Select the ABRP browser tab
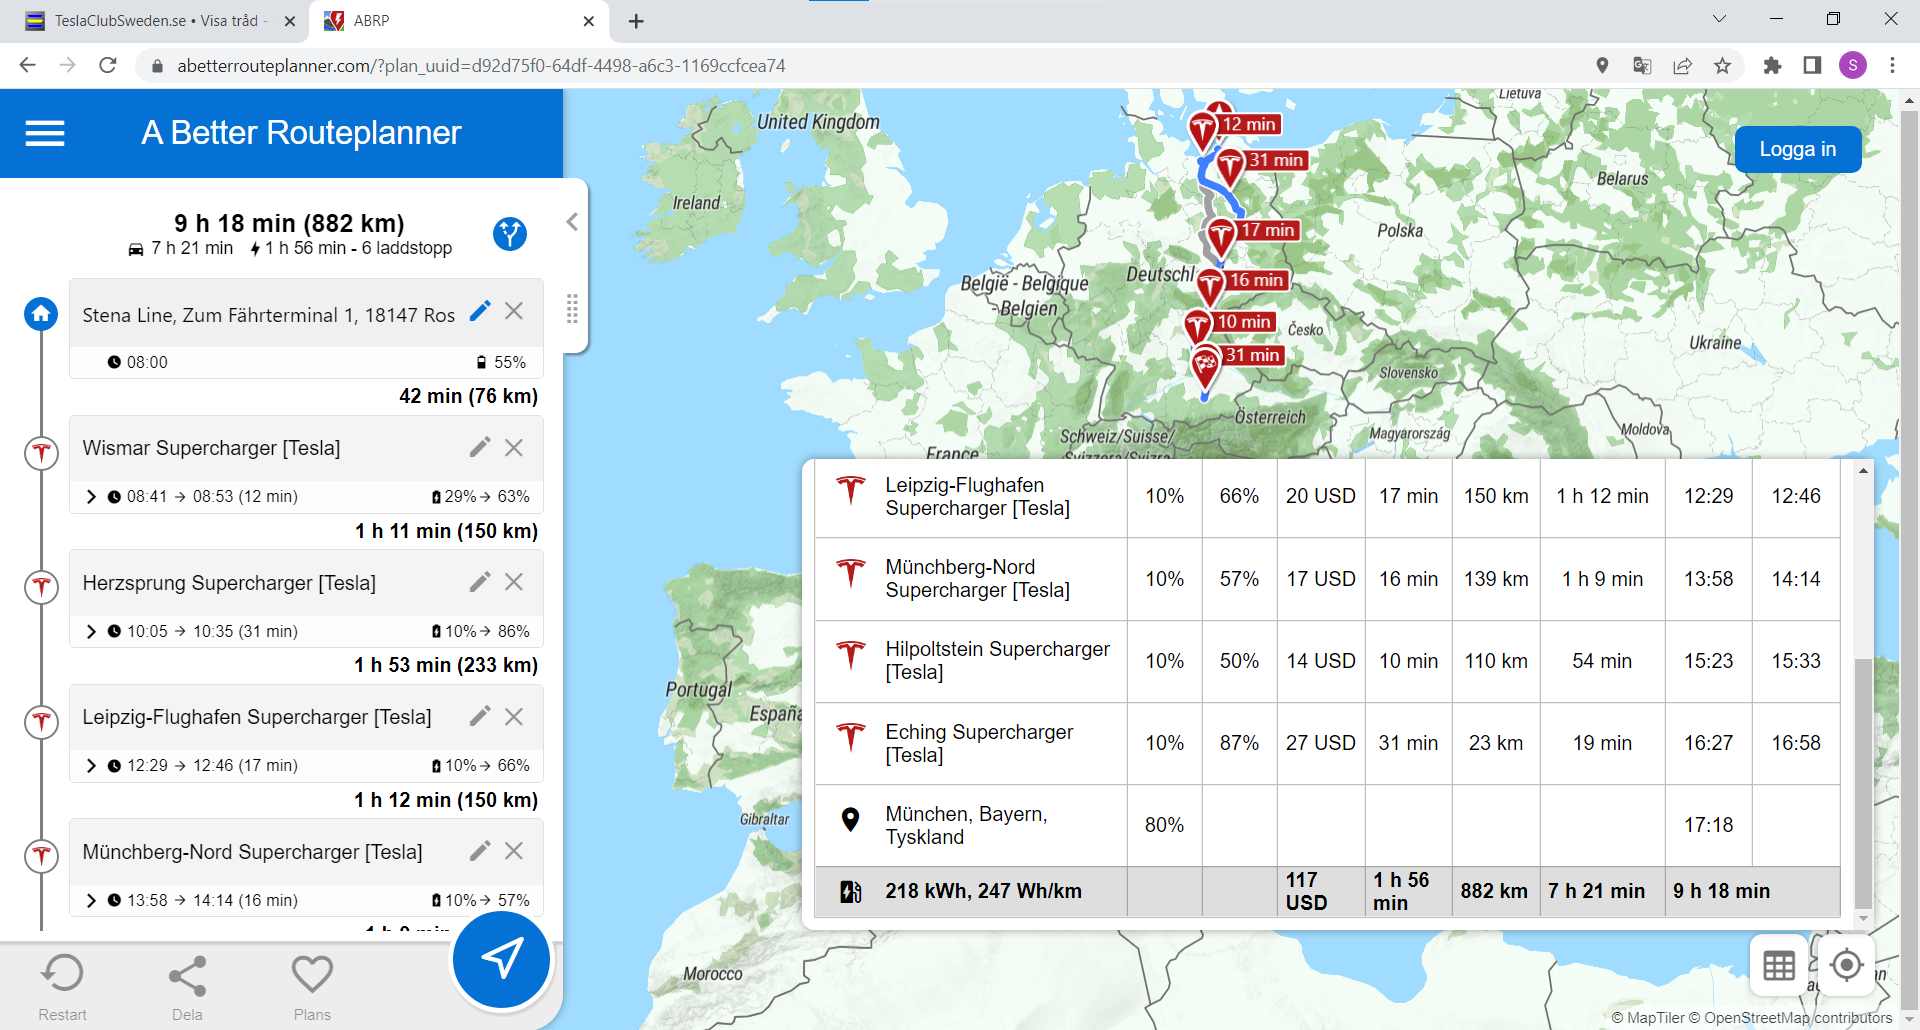The image size is (1920, 1030). pos(460,21)
